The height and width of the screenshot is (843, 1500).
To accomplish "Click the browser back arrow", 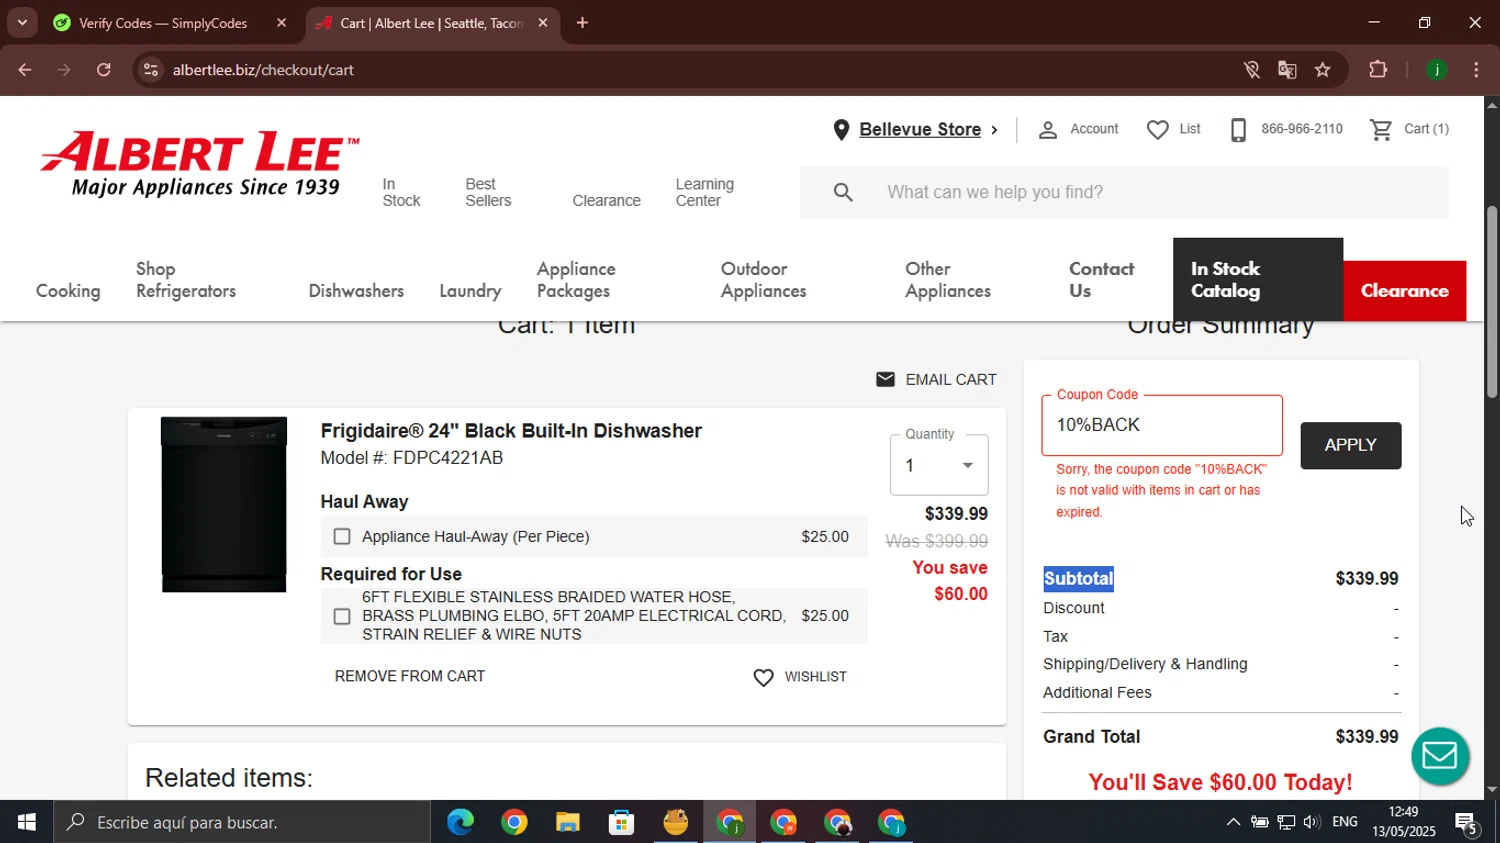I will [25, 70].
